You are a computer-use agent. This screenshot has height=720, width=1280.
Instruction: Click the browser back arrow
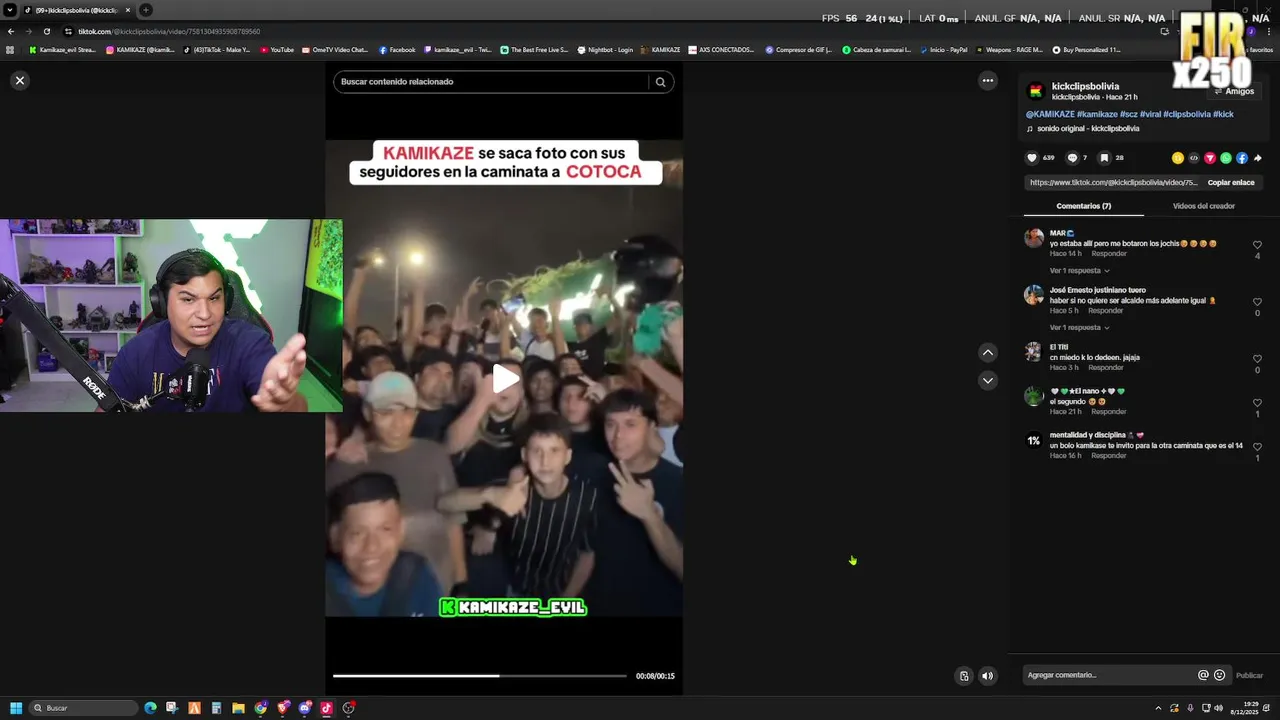coord(11,31)
